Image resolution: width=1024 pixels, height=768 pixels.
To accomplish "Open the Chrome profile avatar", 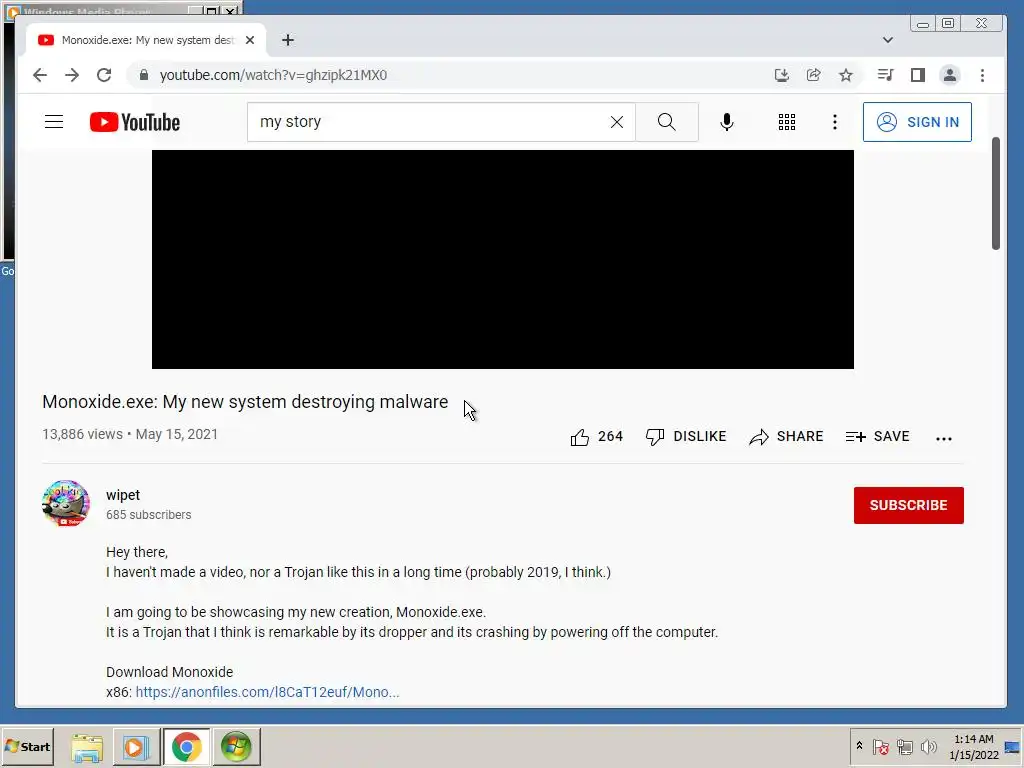I will click(950, 75).
